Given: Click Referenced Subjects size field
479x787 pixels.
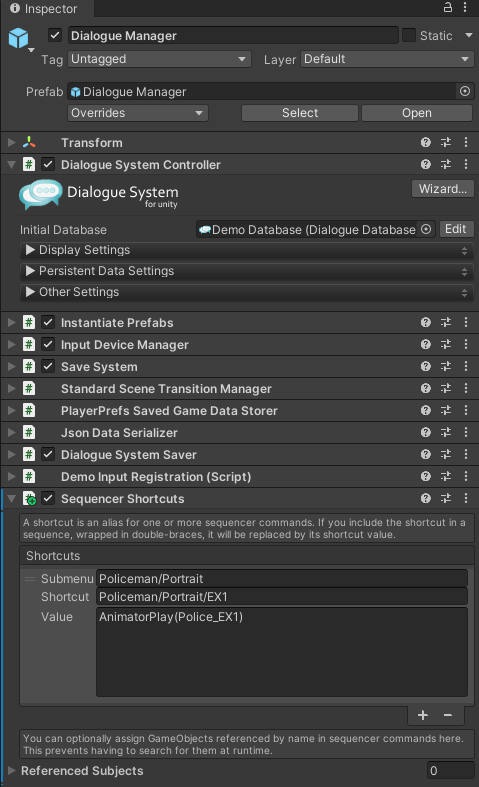Looking at the screenshot, I should [450, 770].
